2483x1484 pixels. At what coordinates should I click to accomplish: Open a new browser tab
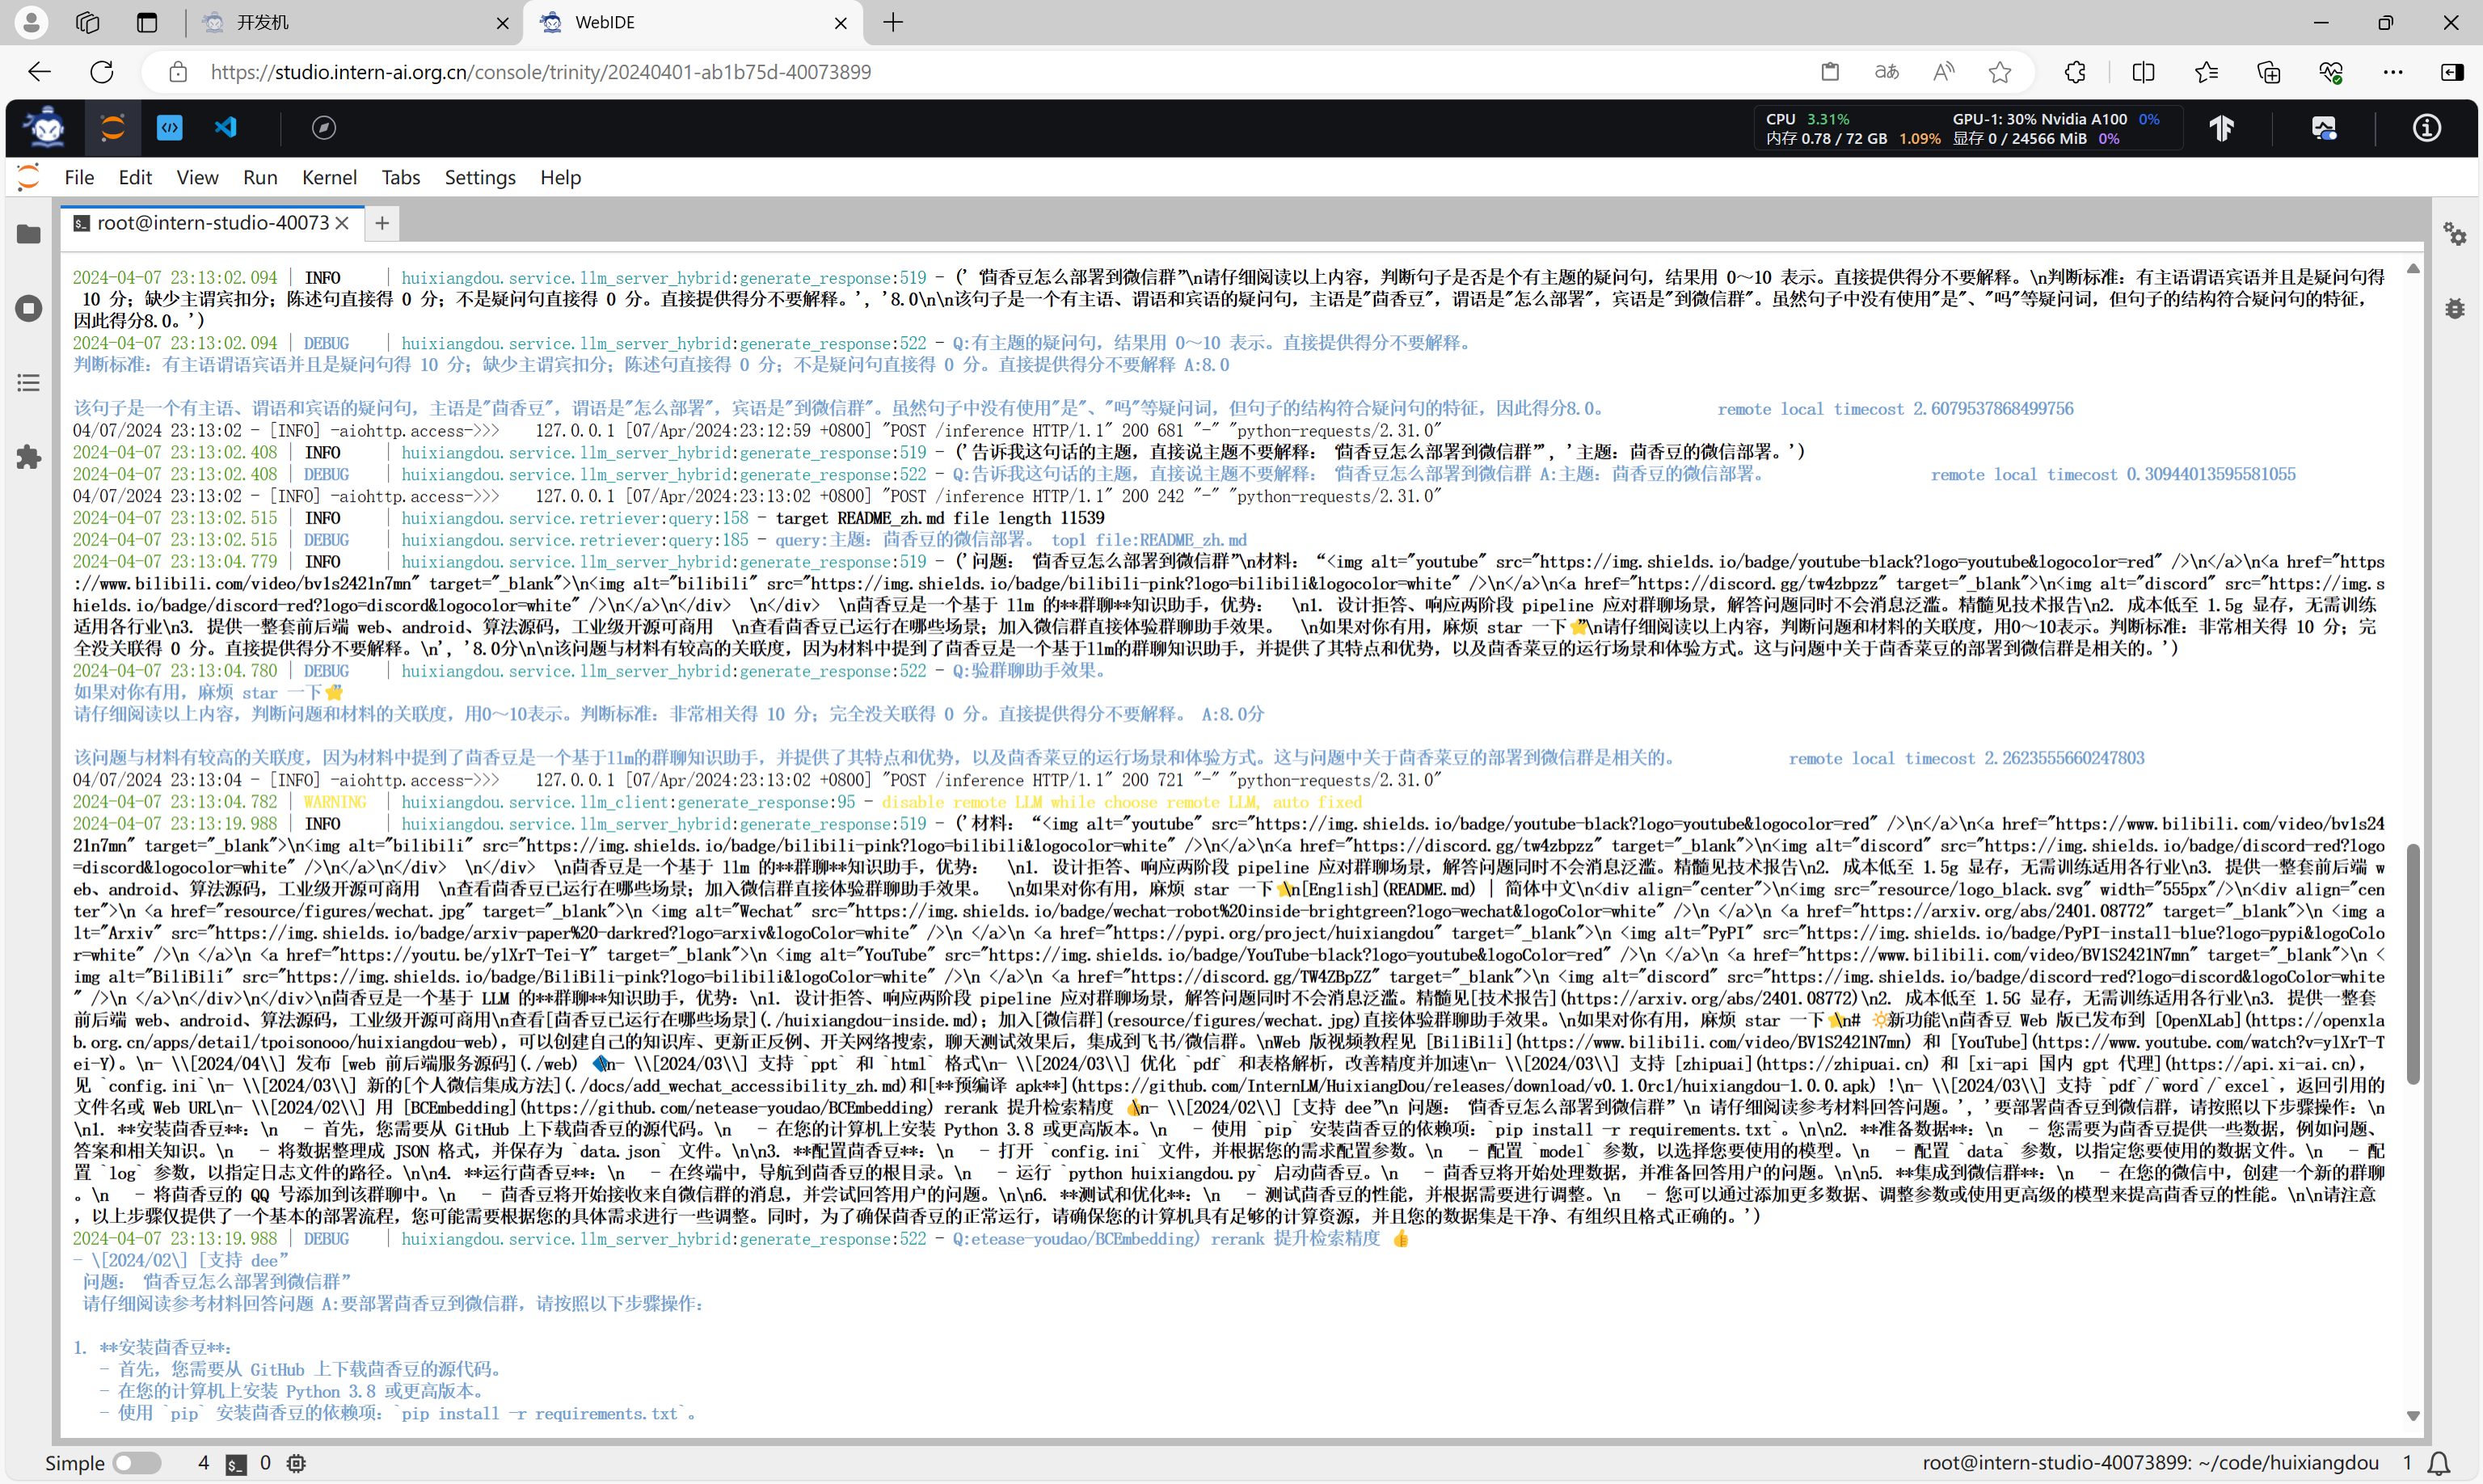[893, 22]
